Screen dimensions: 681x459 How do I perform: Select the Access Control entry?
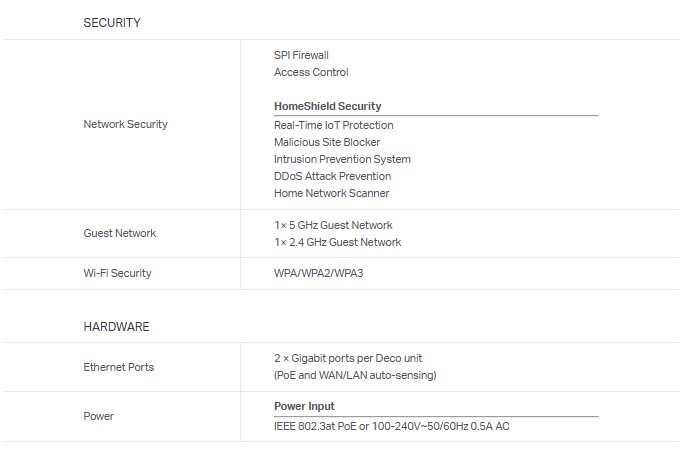click(311, 72)
